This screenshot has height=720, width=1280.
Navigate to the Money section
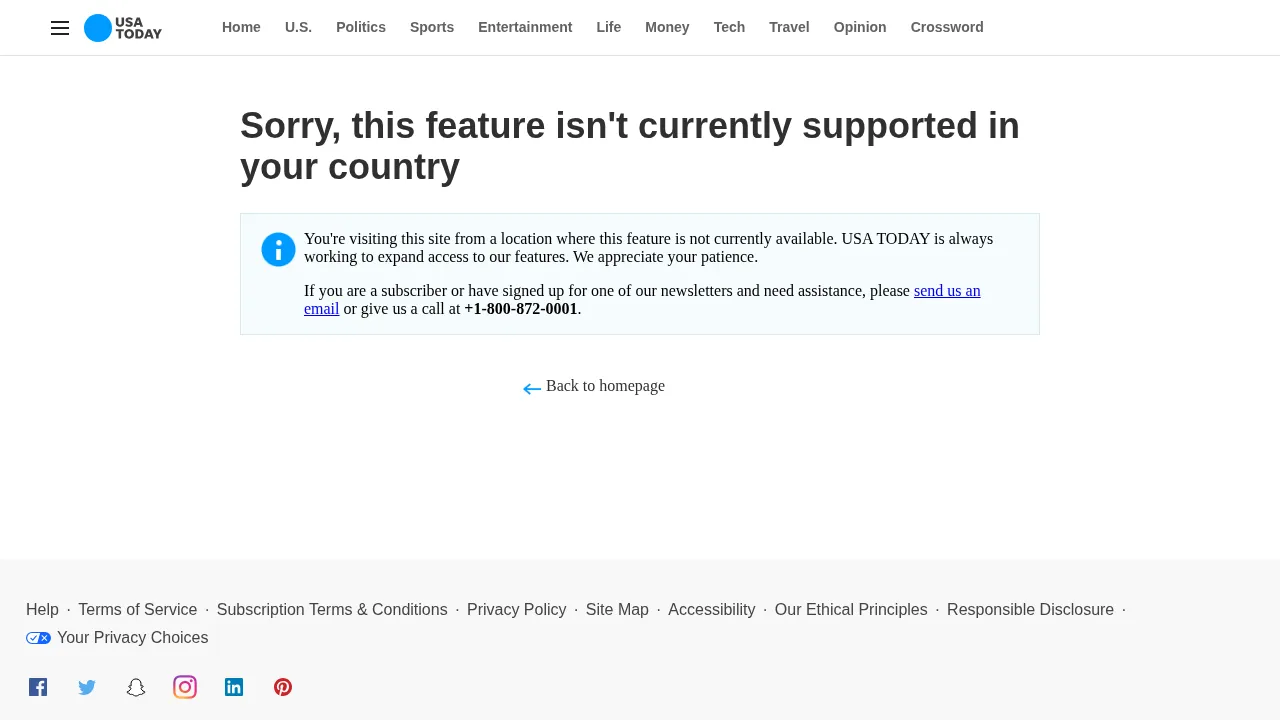point(666,27)
